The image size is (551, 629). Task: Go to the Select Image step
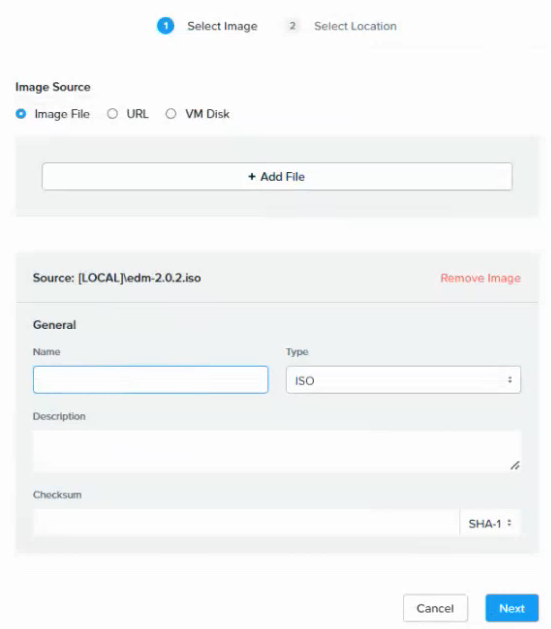[x=222, y=26]
